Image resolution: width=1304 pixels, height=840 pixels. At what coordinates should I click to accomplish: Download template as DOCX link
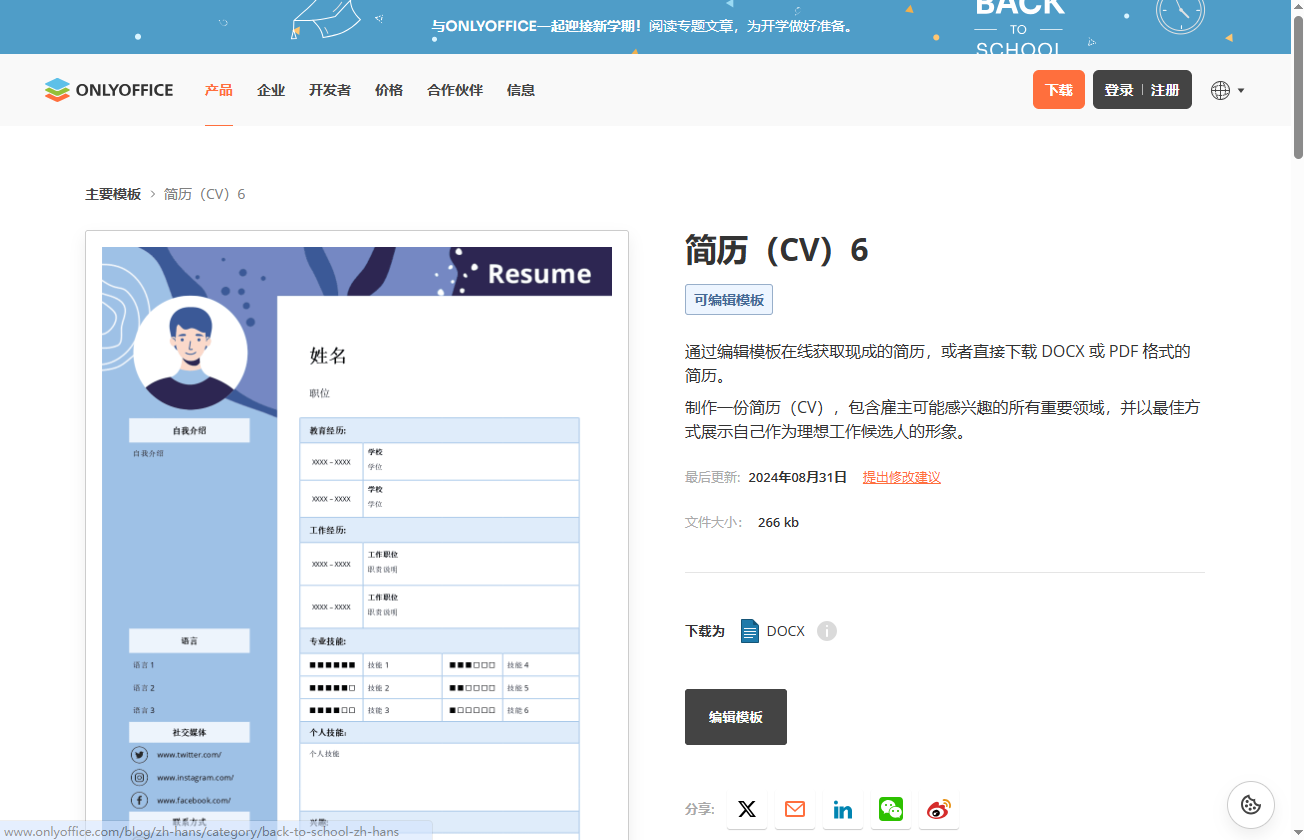coord(773,631)
